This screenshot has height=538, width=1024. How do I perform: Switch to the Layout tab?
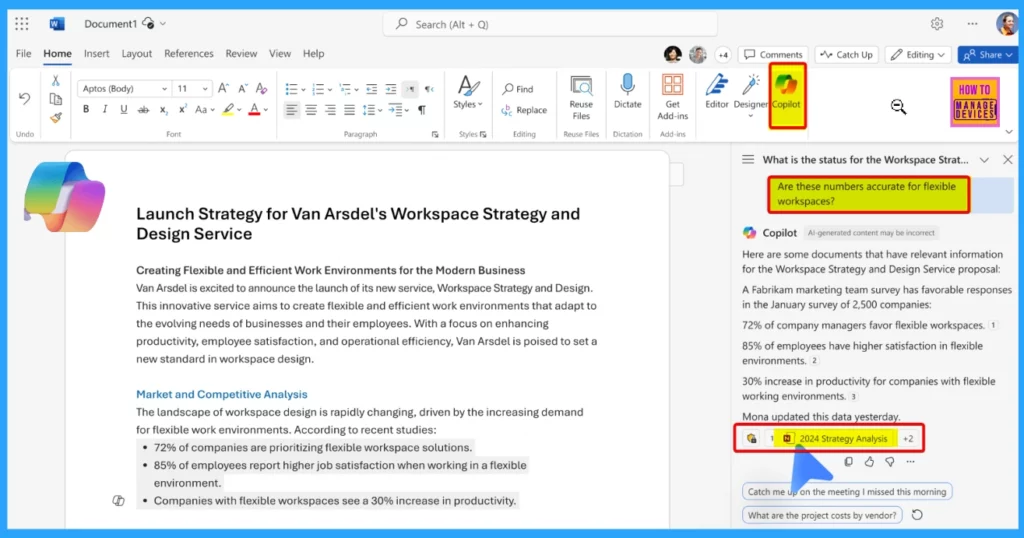point(136,54)
